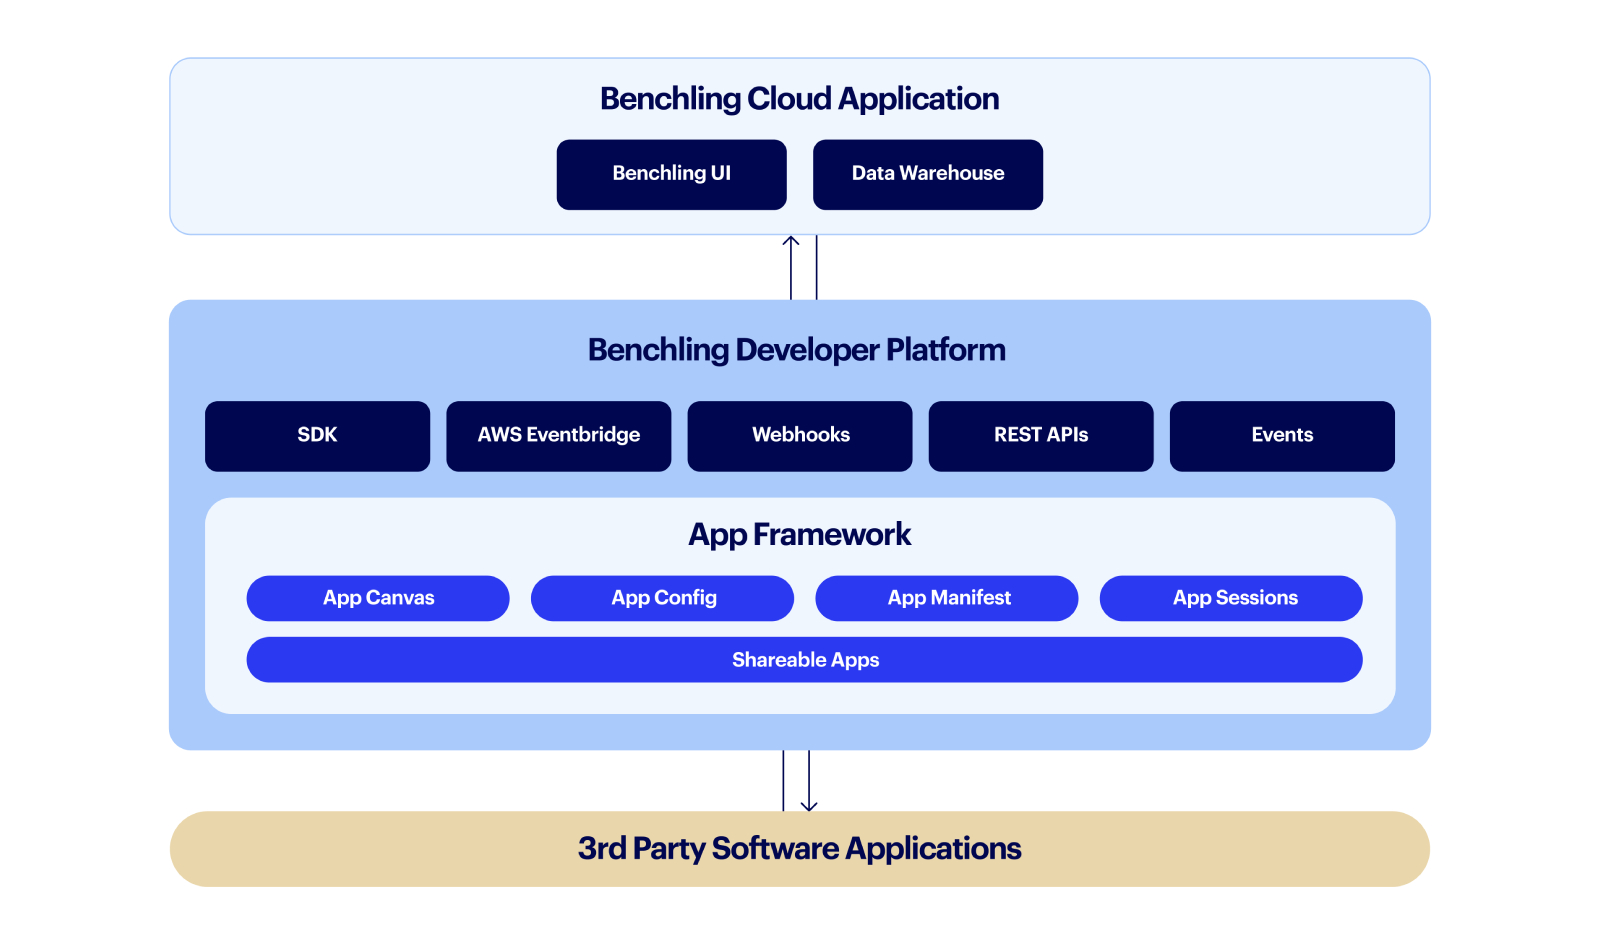Click the Events component
1600x944 pixels.
[1282, 435]
